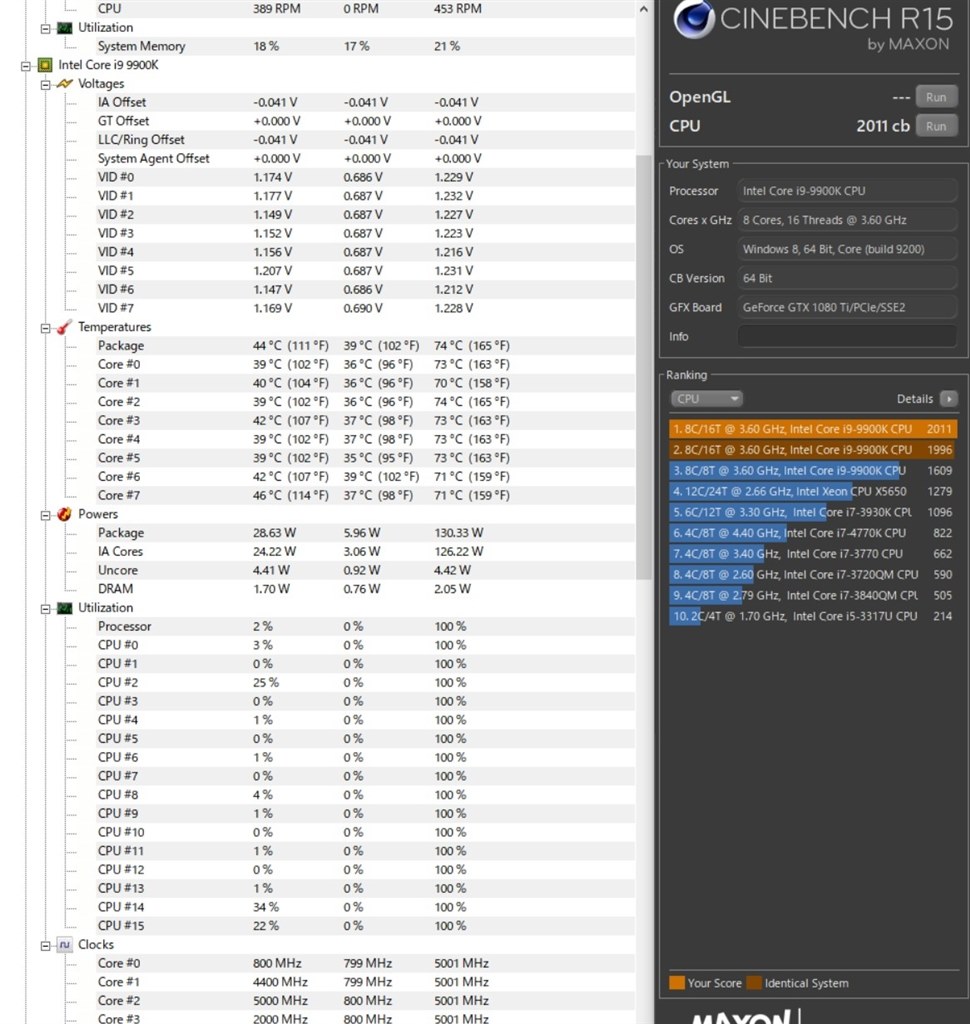Click the Powers flame icon

pyautogui.click(x=64, y=514)
